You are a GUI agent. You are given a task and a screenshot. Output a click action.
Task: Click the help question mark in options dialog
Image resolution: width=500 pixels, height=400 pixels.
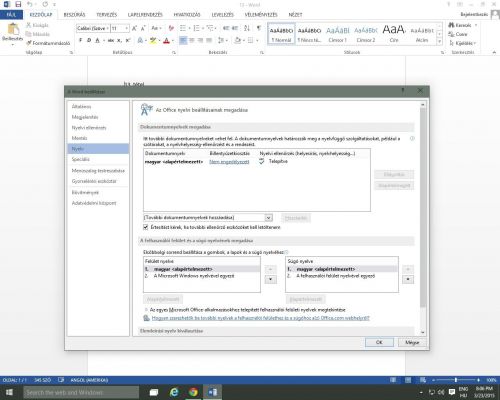[403, 91]
